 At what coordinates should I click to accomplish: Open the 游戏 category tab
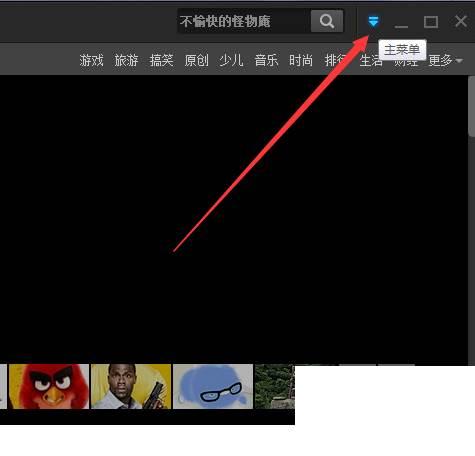91,60
